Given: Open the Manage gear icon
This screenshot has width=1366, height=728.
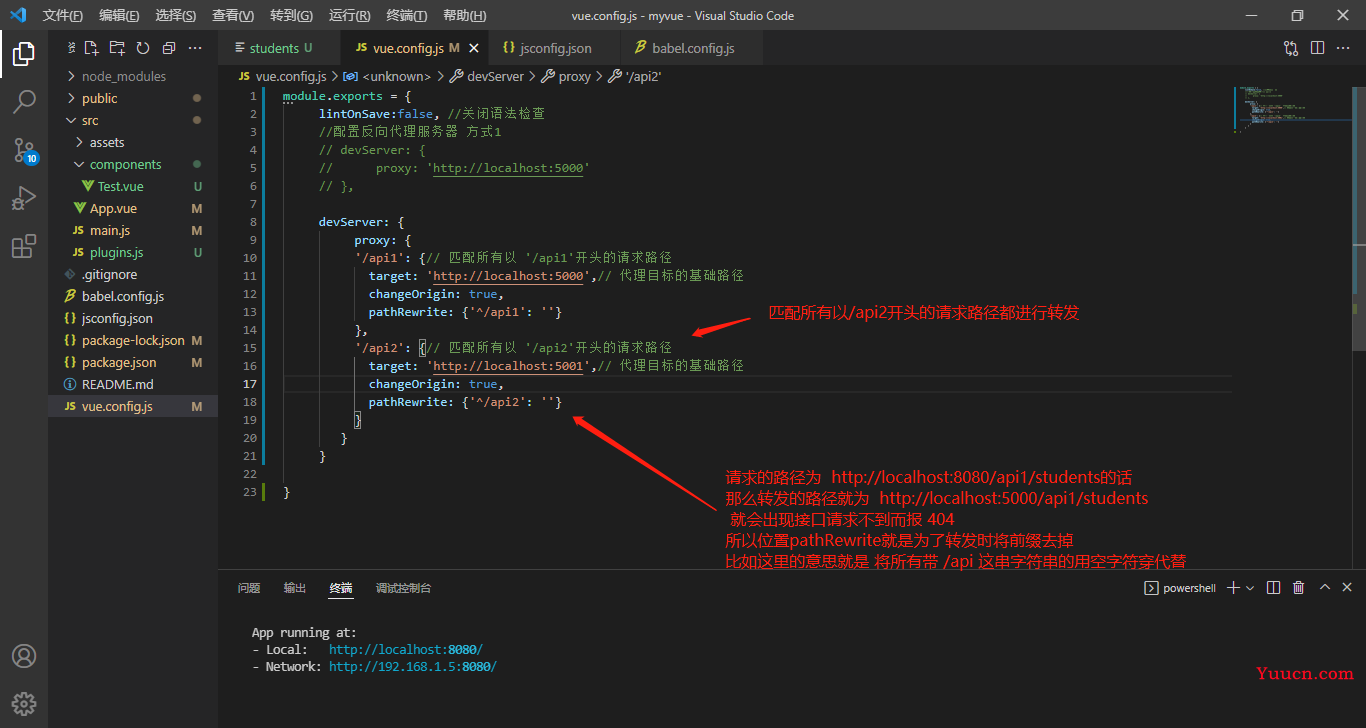Looking at the screenshot, I should tap(24, 703).
